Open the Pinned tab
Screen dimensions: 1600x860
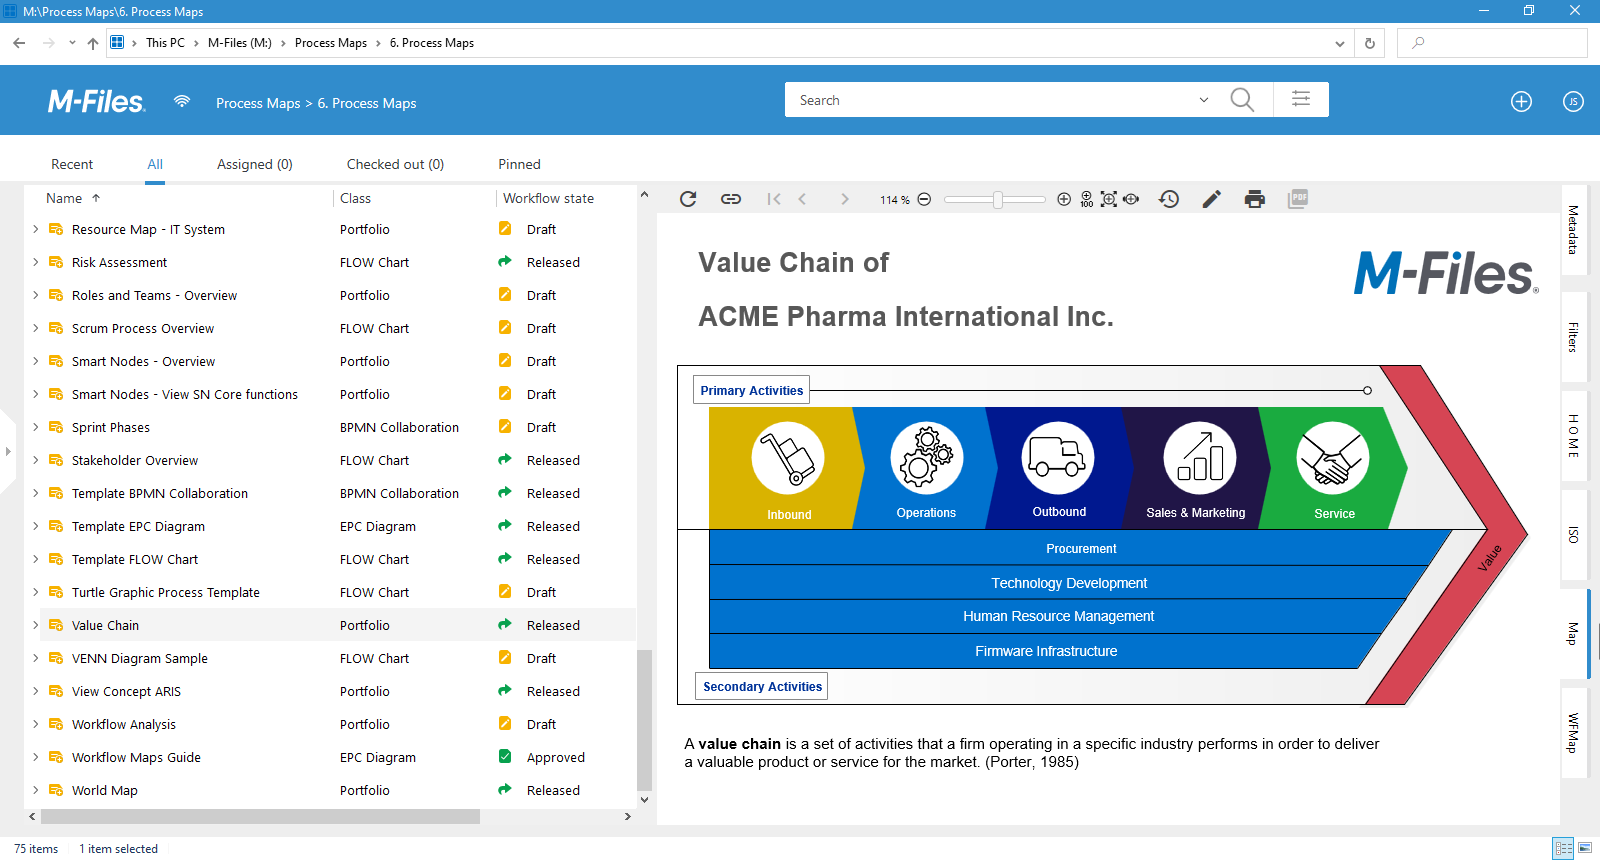(519, 164)
